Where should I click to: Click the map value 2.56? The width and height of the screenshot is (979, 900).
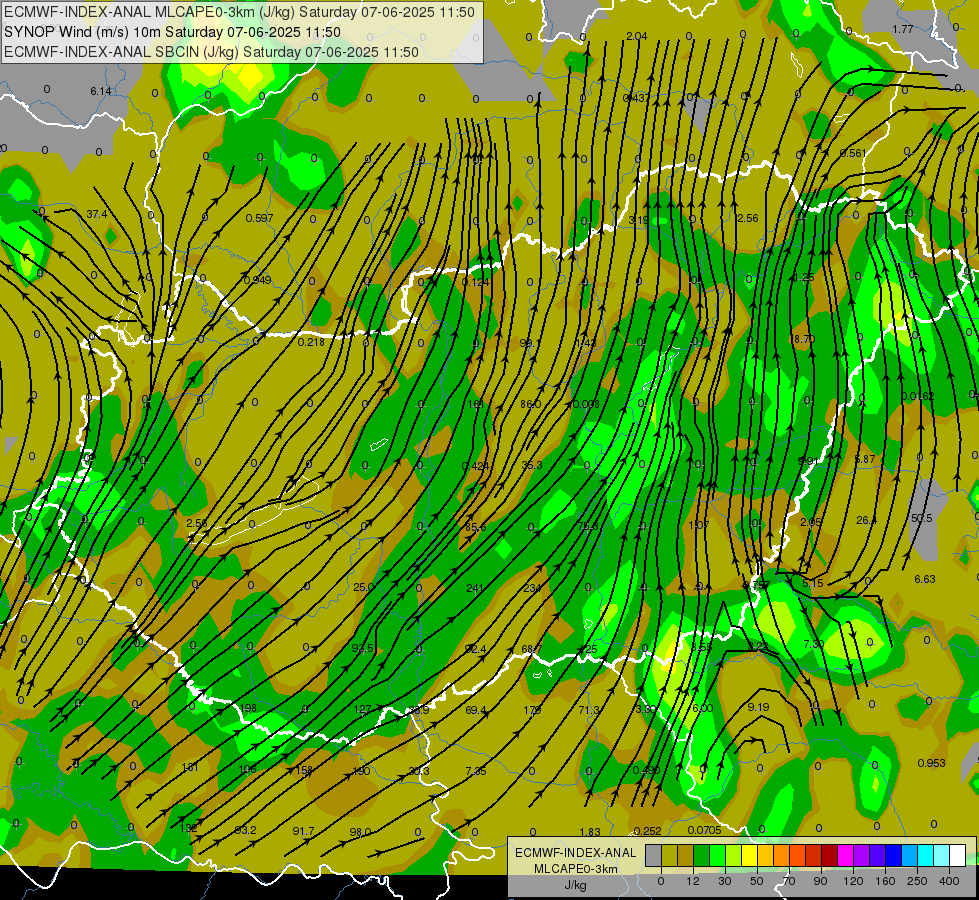click(x=747, y=218)
